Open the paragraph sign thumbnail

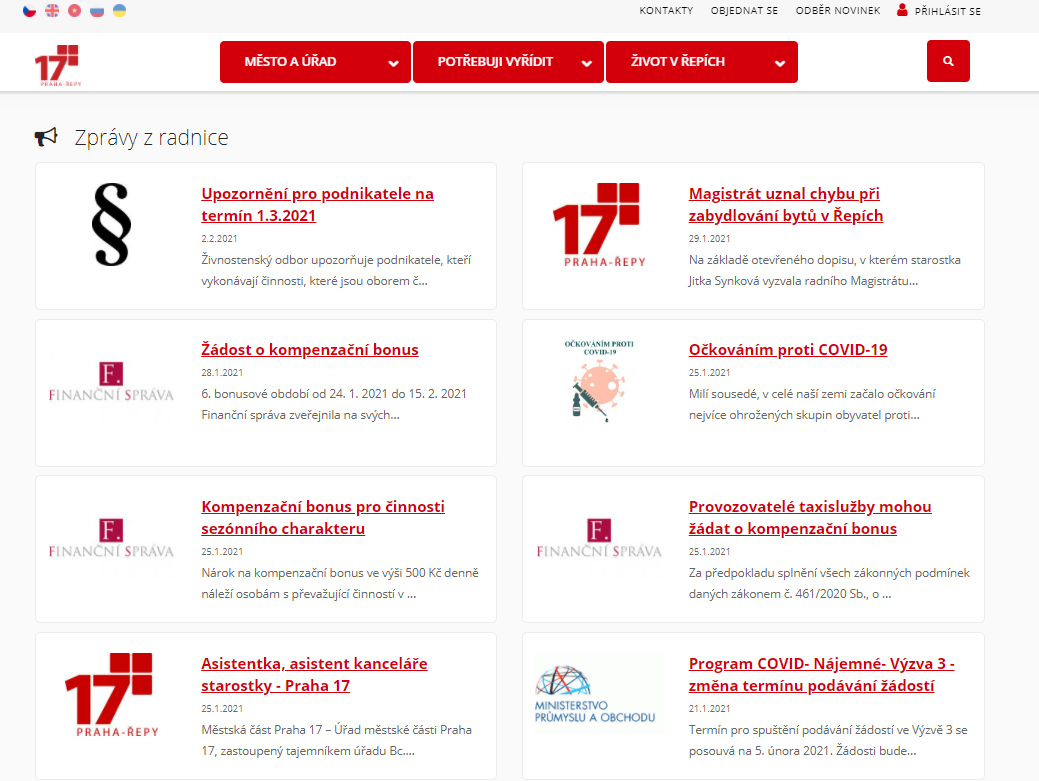point(111,225)
